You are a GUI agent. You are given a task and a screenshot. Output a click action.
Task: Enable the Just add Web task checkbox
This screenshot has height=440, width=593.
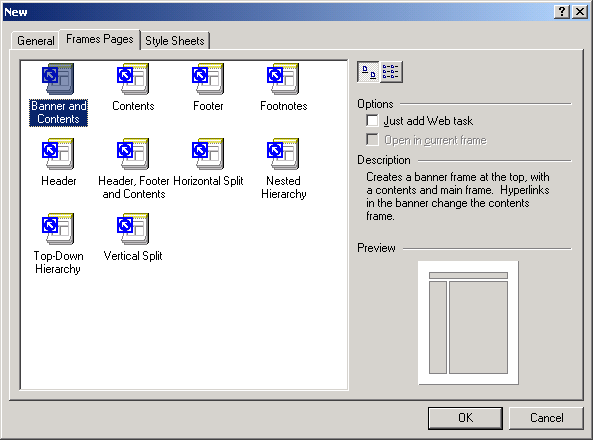click(x=372, y=121)
